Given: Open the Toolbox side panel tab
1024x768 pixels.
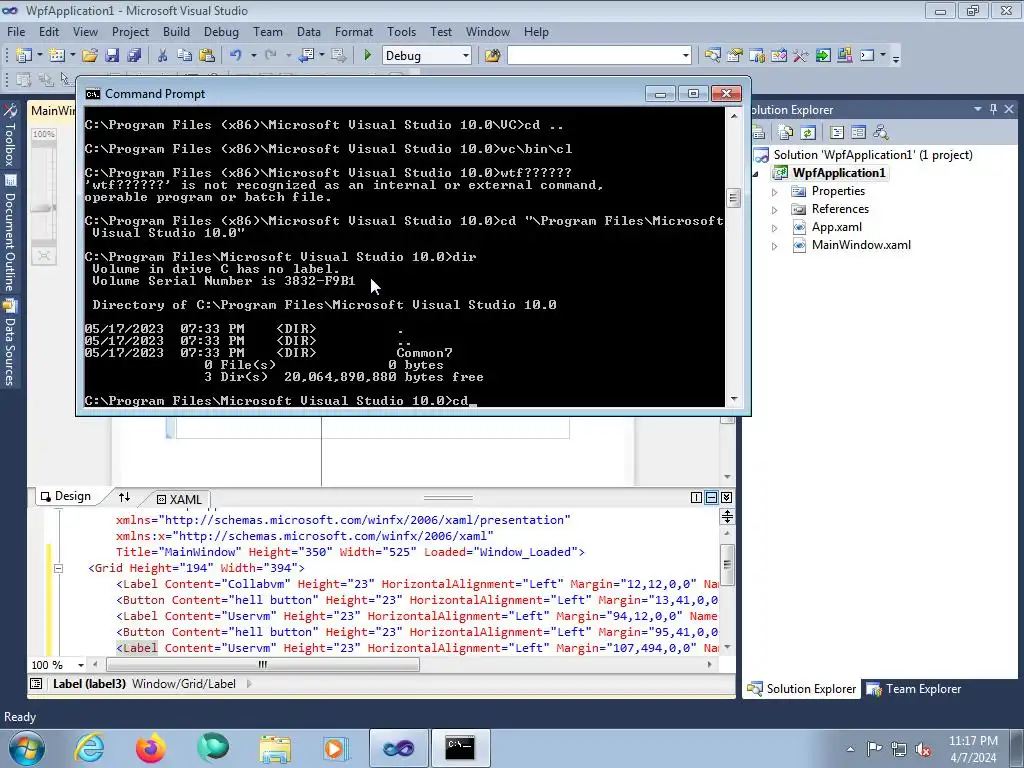Looking at the screenshot, I should coord(10,135).
